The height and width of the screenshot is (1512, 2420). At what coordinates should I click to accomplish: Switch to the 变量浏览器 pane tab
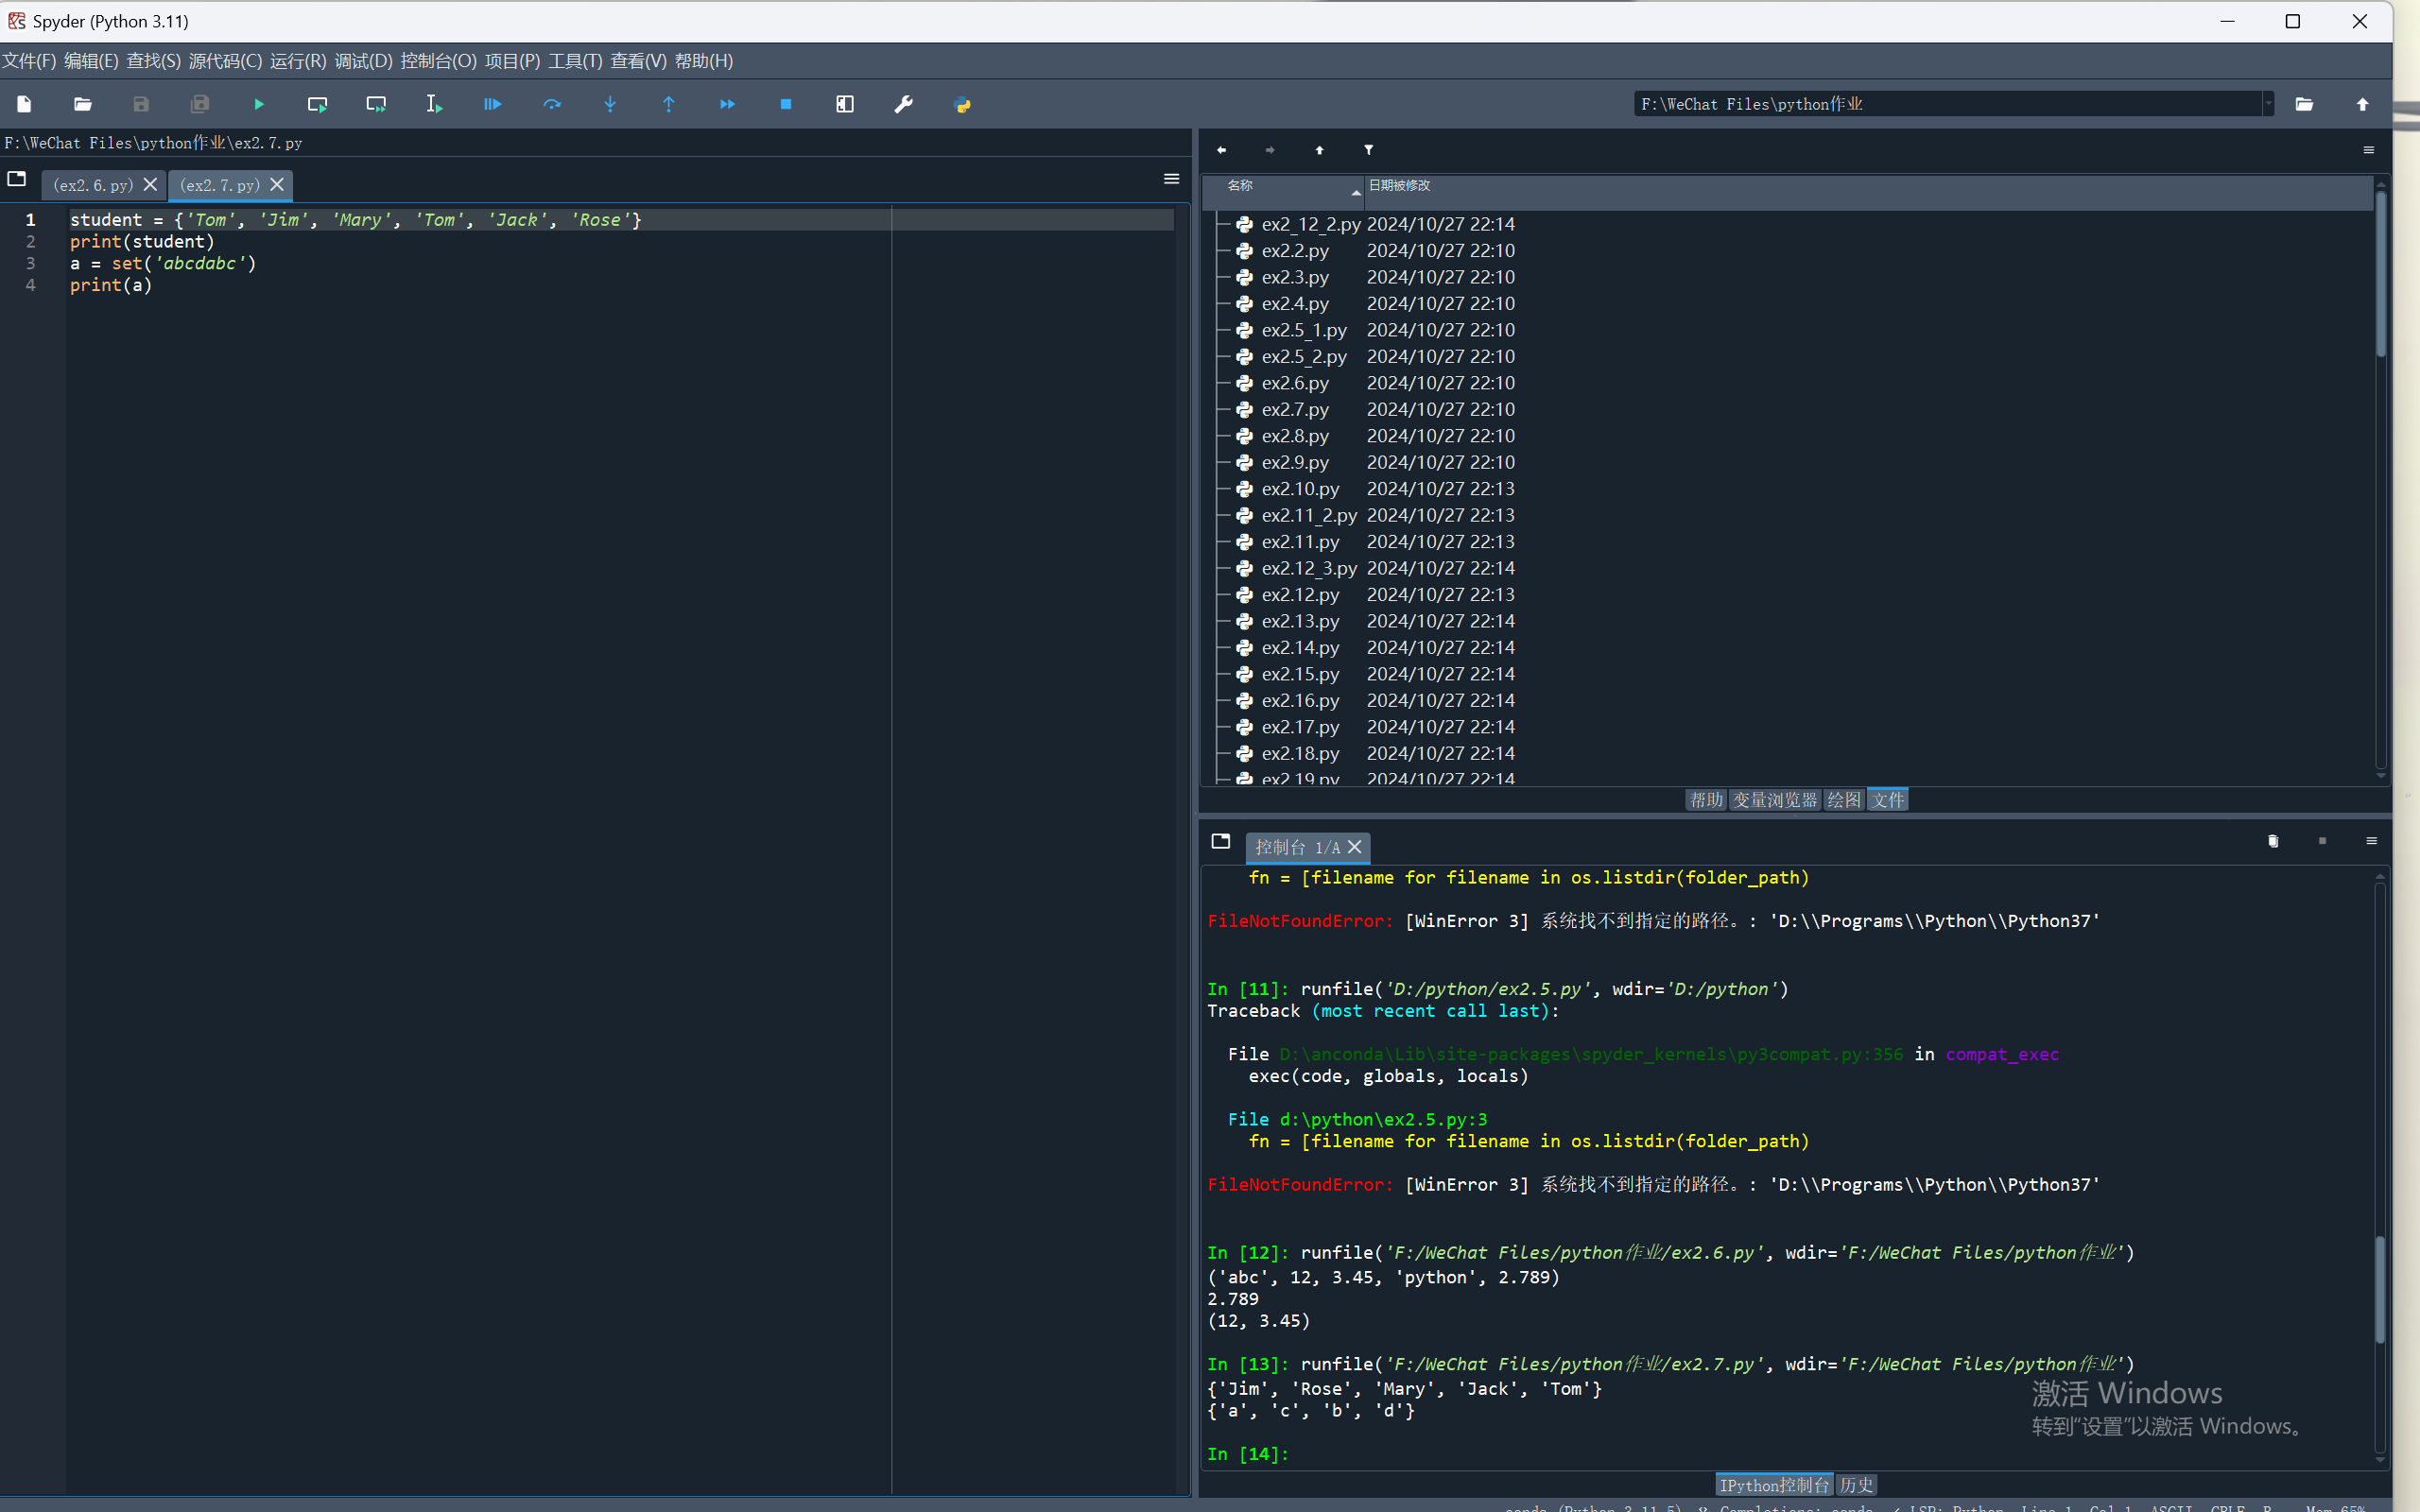point(1774,800)
